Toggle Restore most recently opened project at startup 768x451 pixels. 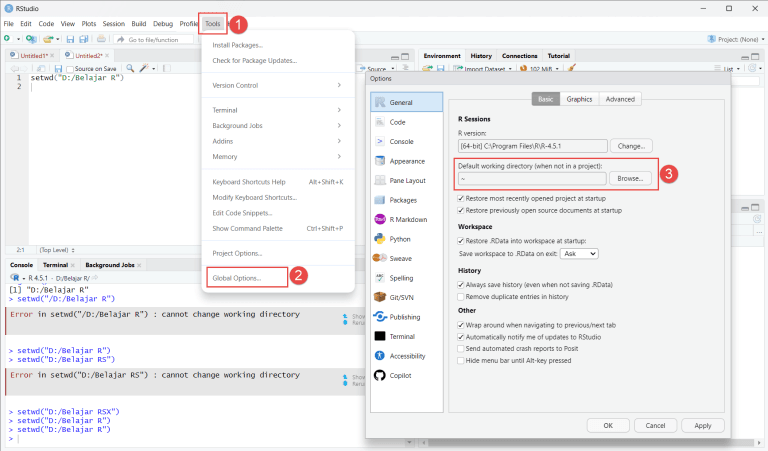coord(460,198)
